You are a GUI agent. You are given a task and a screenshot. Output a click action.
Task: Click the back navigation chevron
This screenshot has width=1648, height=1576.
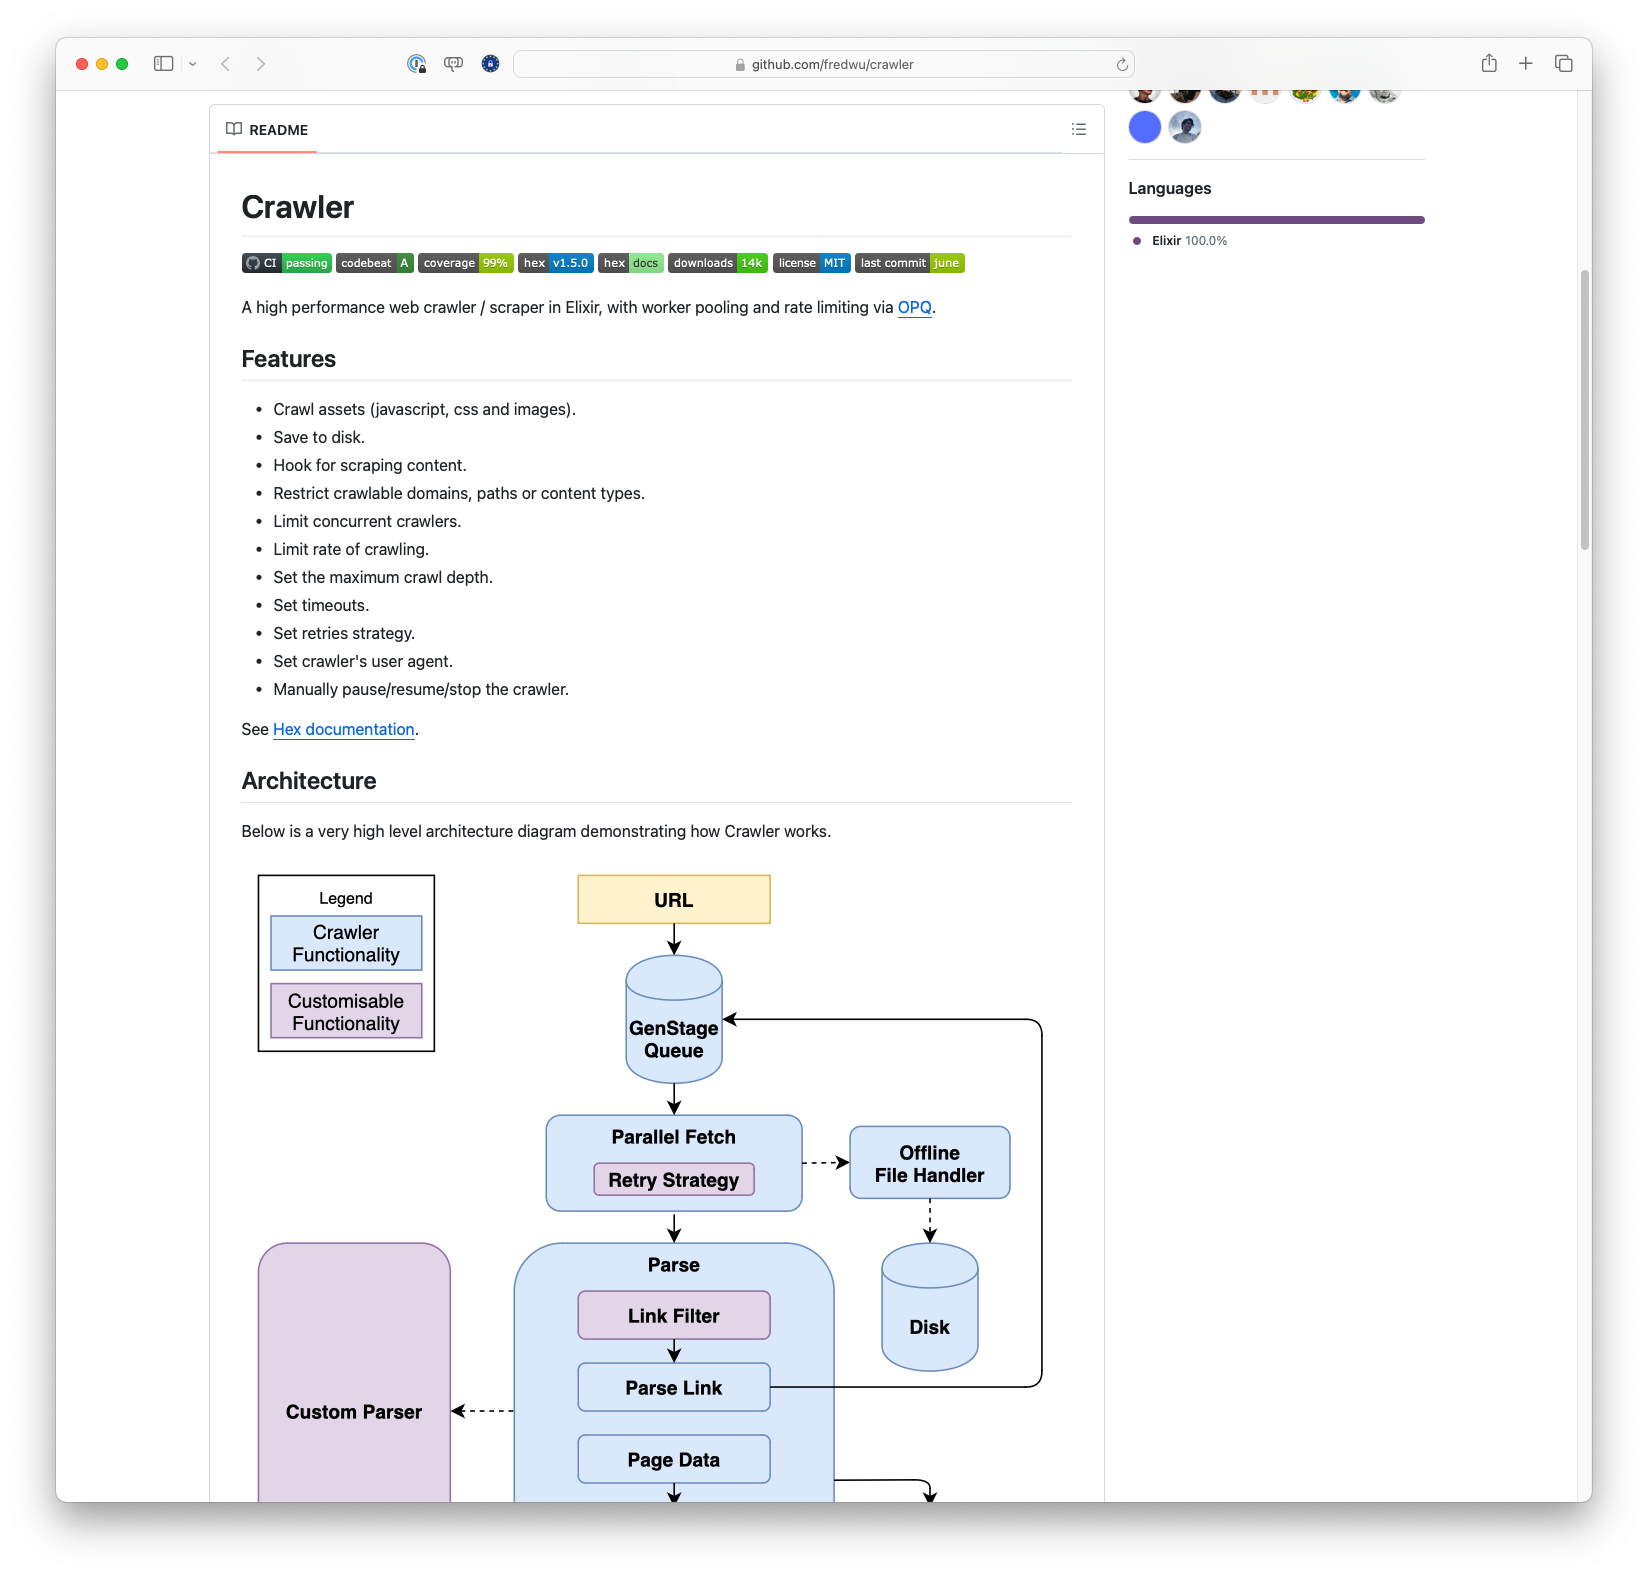coord(226,63)
